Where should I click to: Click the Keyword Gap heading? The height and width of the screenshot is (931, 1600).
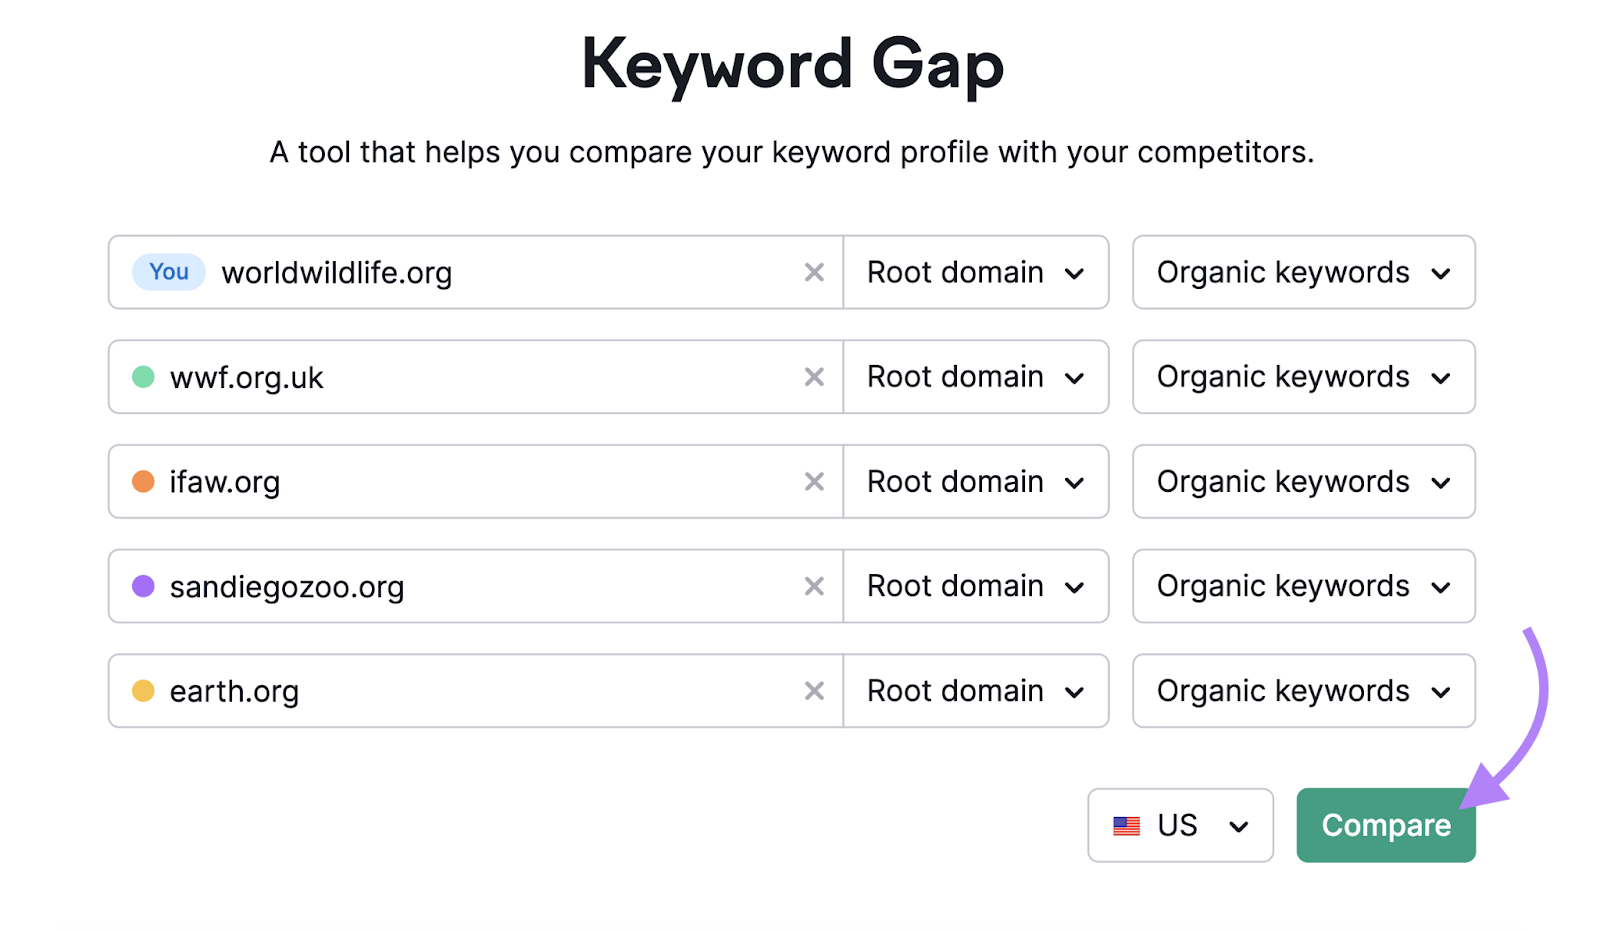pyautogui.click(x=791, y=63)
